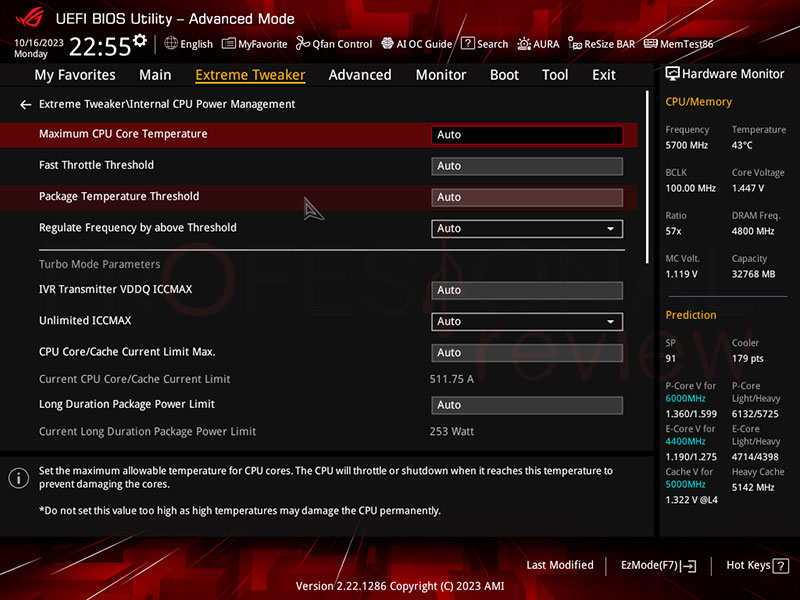The image size is (800, 600).
Task: Click the 511.75 A current limit value
Action: tap(452, 379)
